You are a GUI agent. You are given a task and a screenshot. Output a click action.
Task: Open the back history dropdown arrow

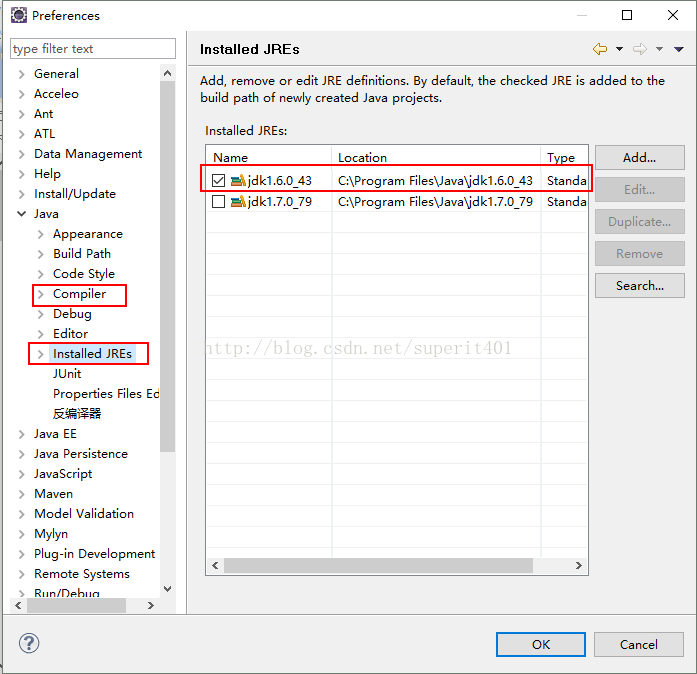619,49
